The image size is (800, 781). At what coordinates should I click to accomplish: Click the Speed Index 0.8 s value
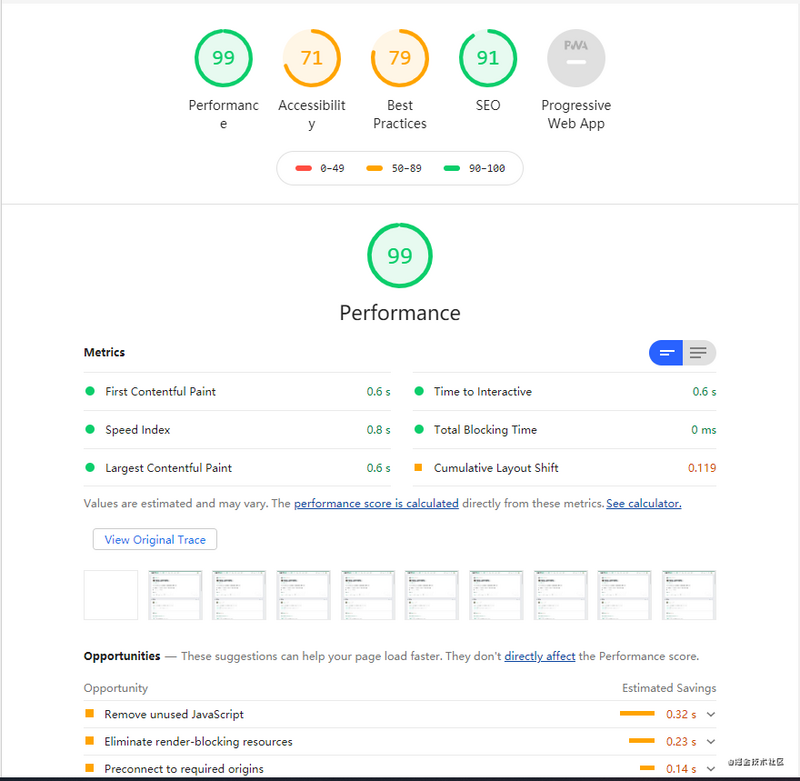point(378,430)
